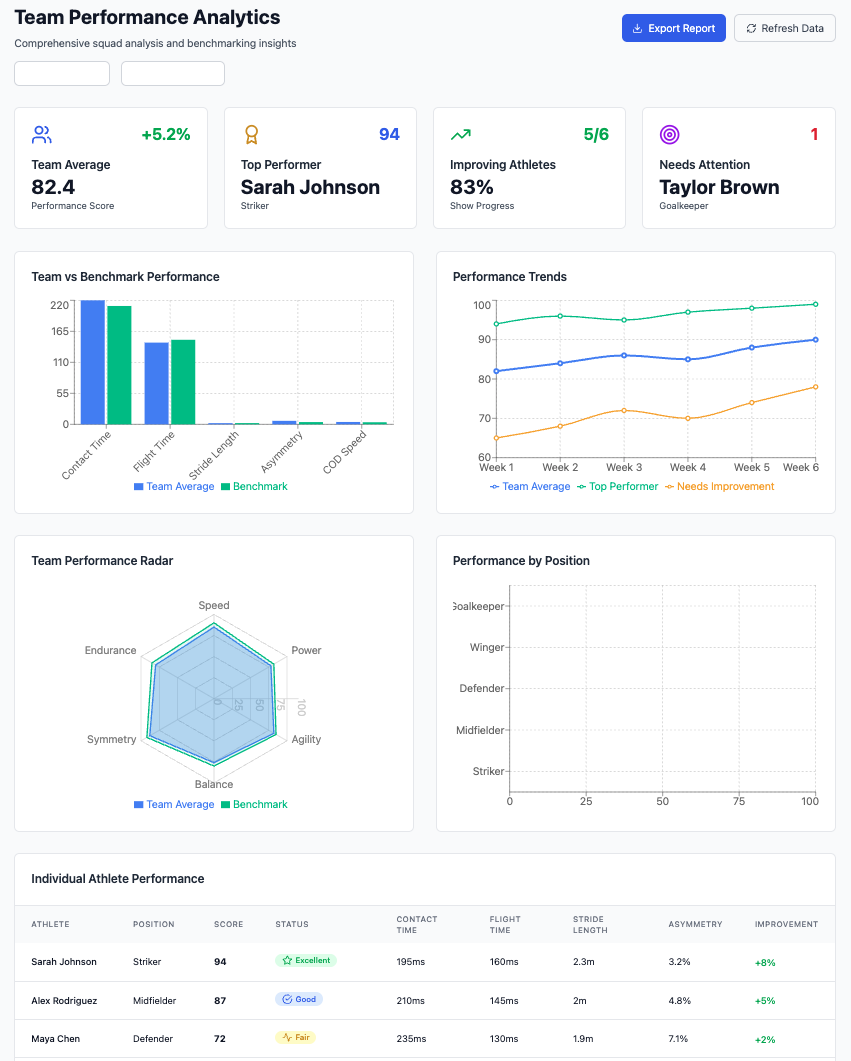This screenshot has height=1061, width=851.
Task: Click the Export Report button
Action: pyautogui.click(x=674, y=28)
